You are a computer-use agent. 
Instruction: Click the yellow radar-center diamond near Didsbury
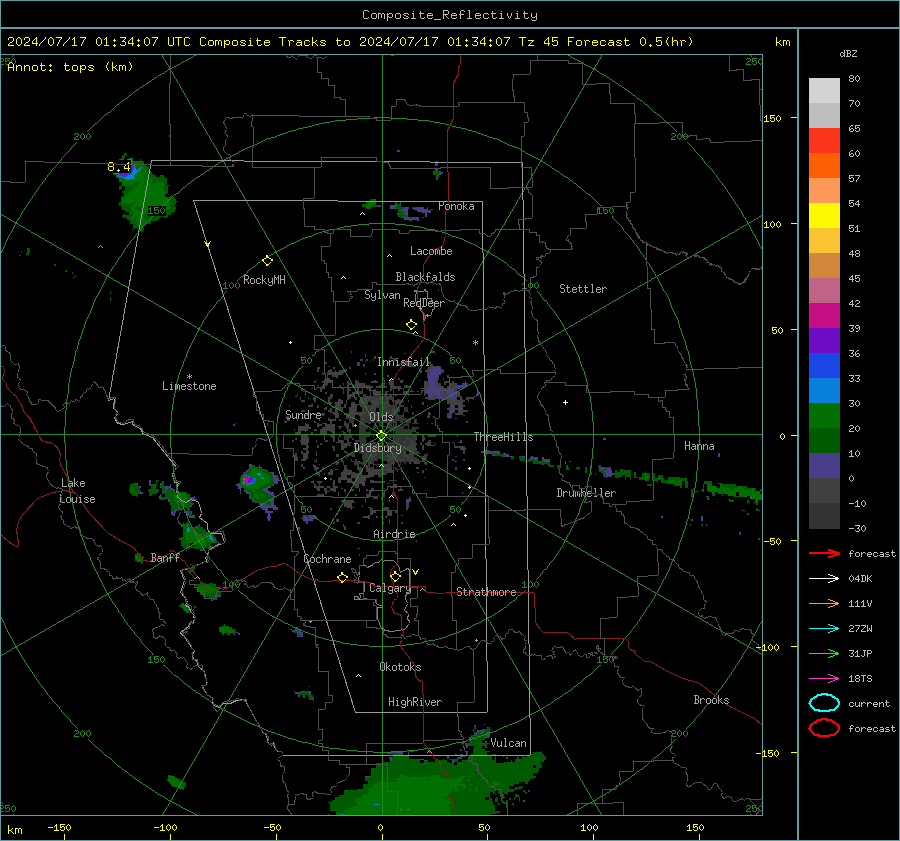click(381, 436)
